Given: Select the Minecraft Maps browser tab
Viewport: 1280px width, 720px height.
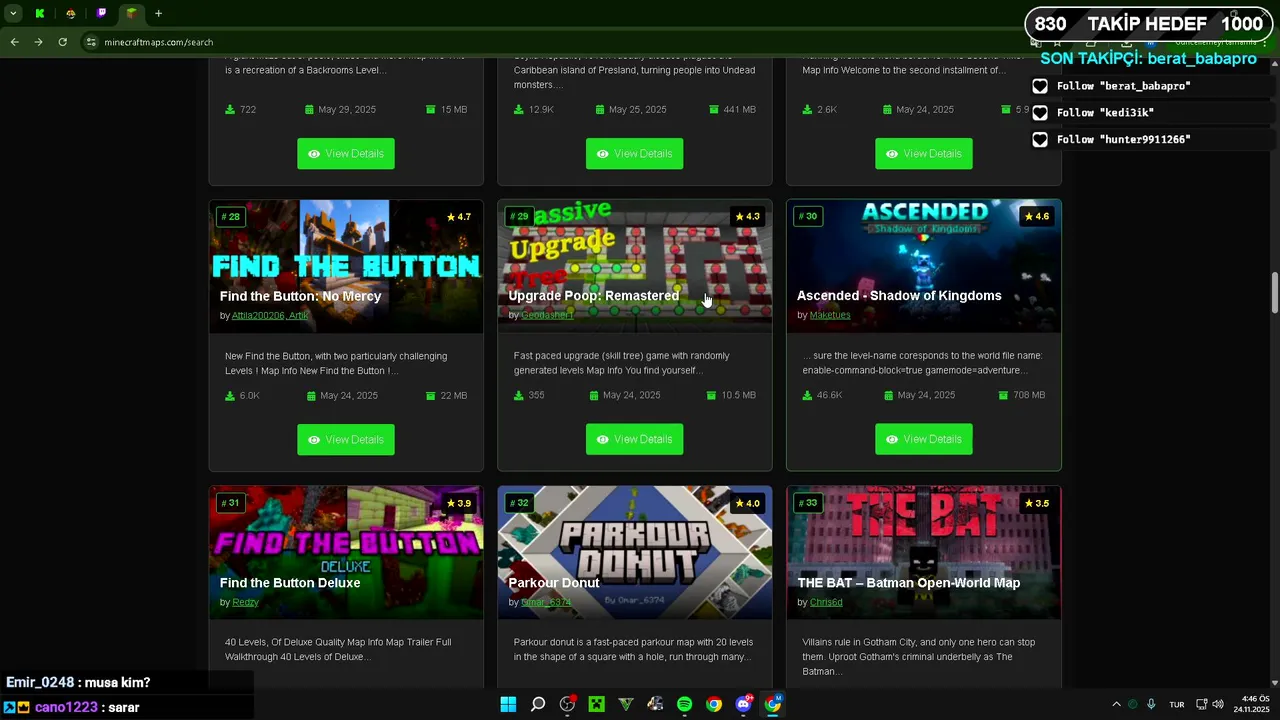Looking at the screenshot, I should (131, 14).
